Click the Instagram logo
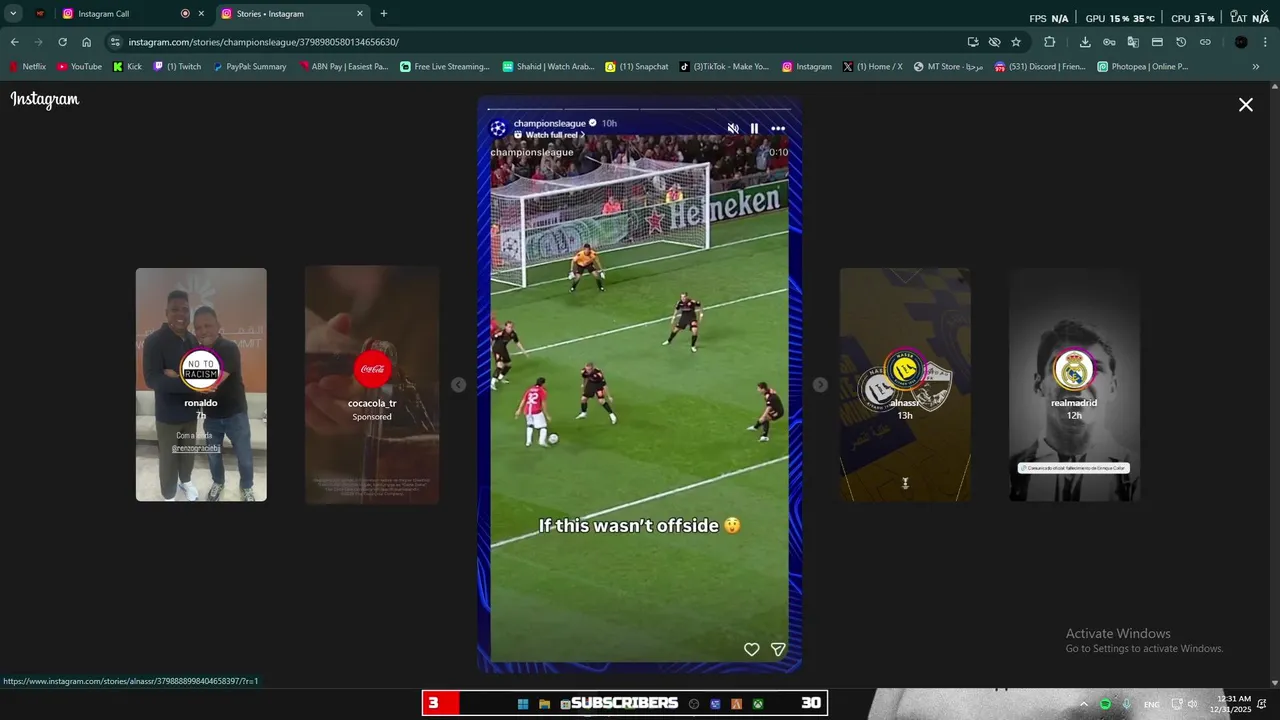Screen dimensions: 1280x720 [45, 99]
